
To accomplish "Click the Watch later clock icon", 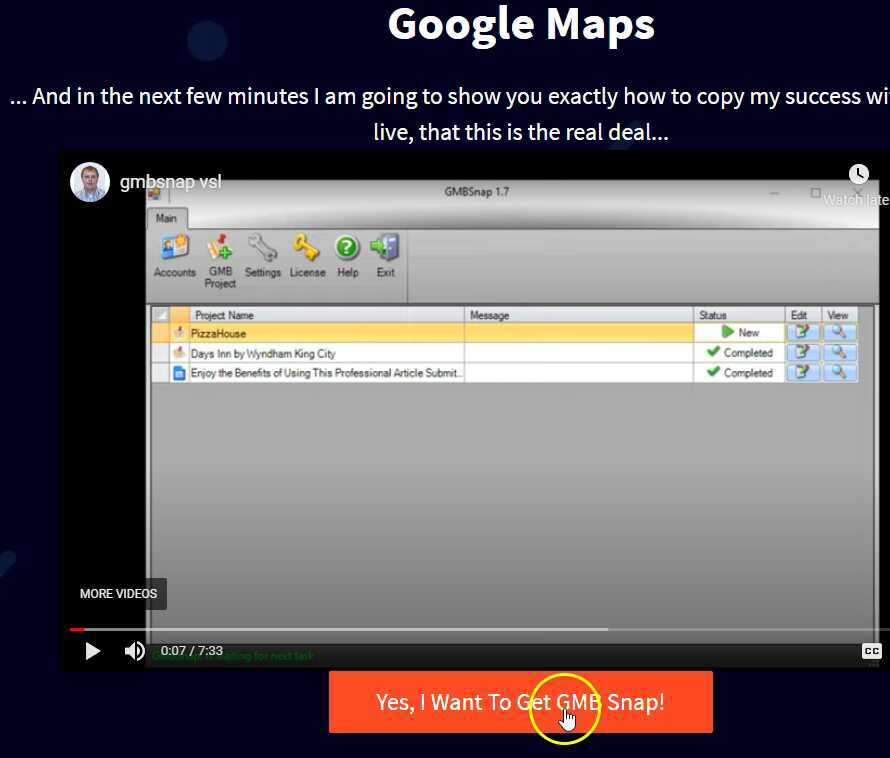I will click(858, 174).
